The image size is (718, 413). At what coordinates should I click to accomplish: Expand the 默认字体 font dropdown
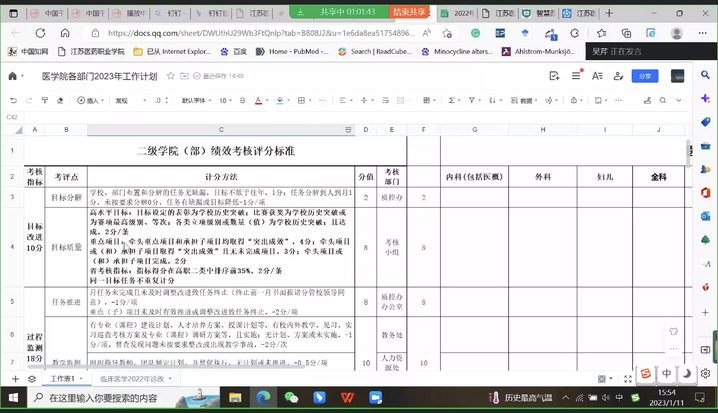click(x=196, y=100)
